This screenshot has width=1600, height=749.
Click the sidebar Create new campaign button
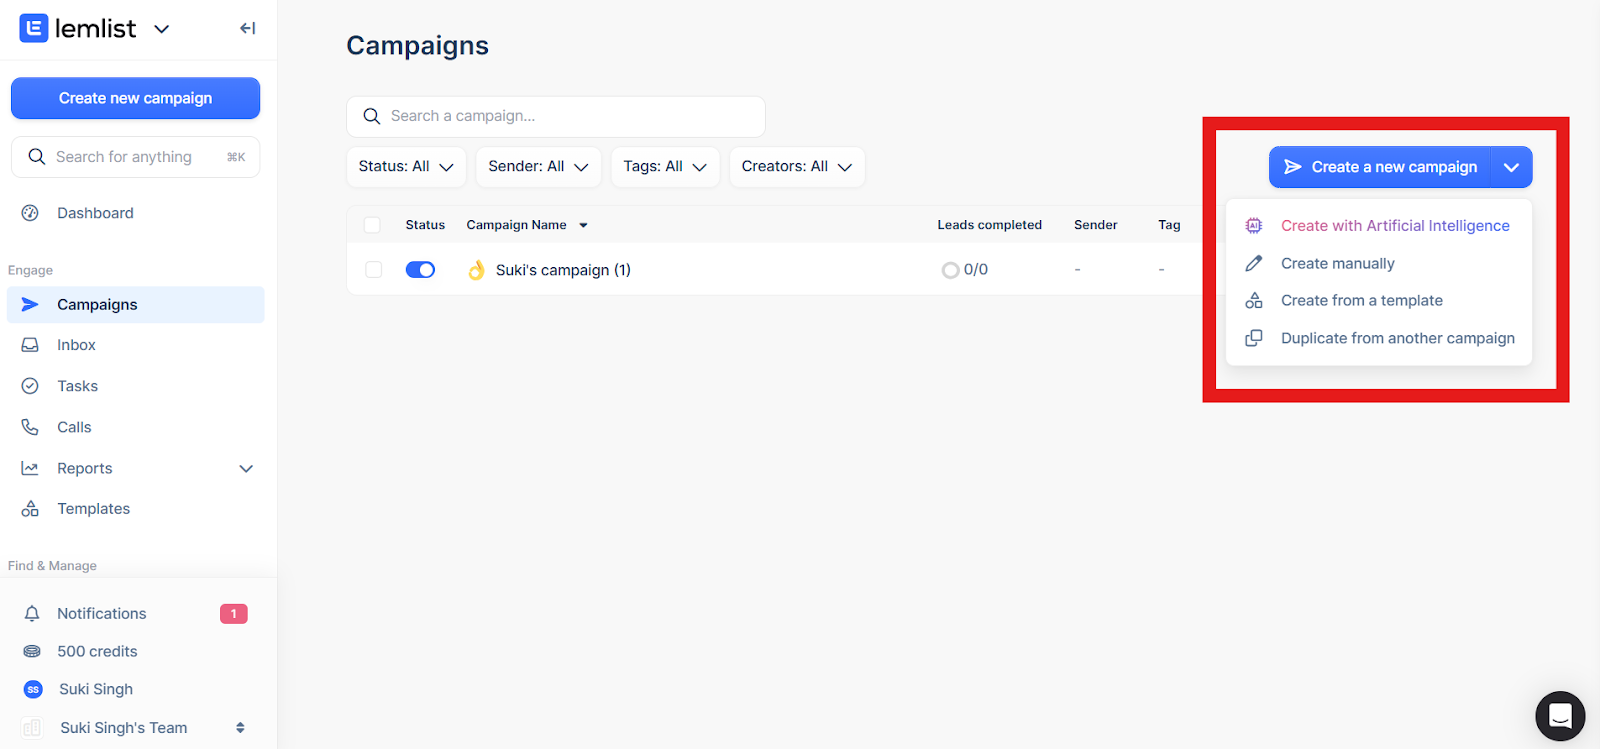[x=135, y=98]
